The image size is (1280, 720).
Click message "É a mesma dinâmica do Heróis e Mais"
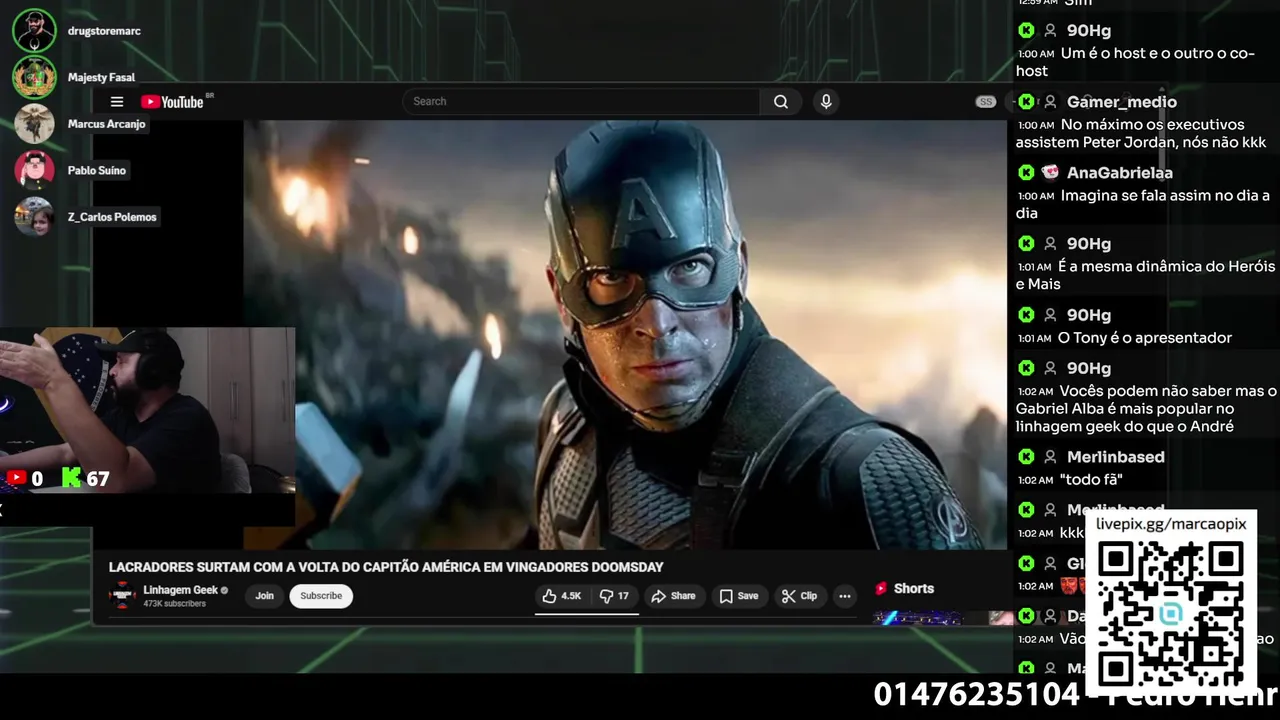click(x=1146, y=275)
